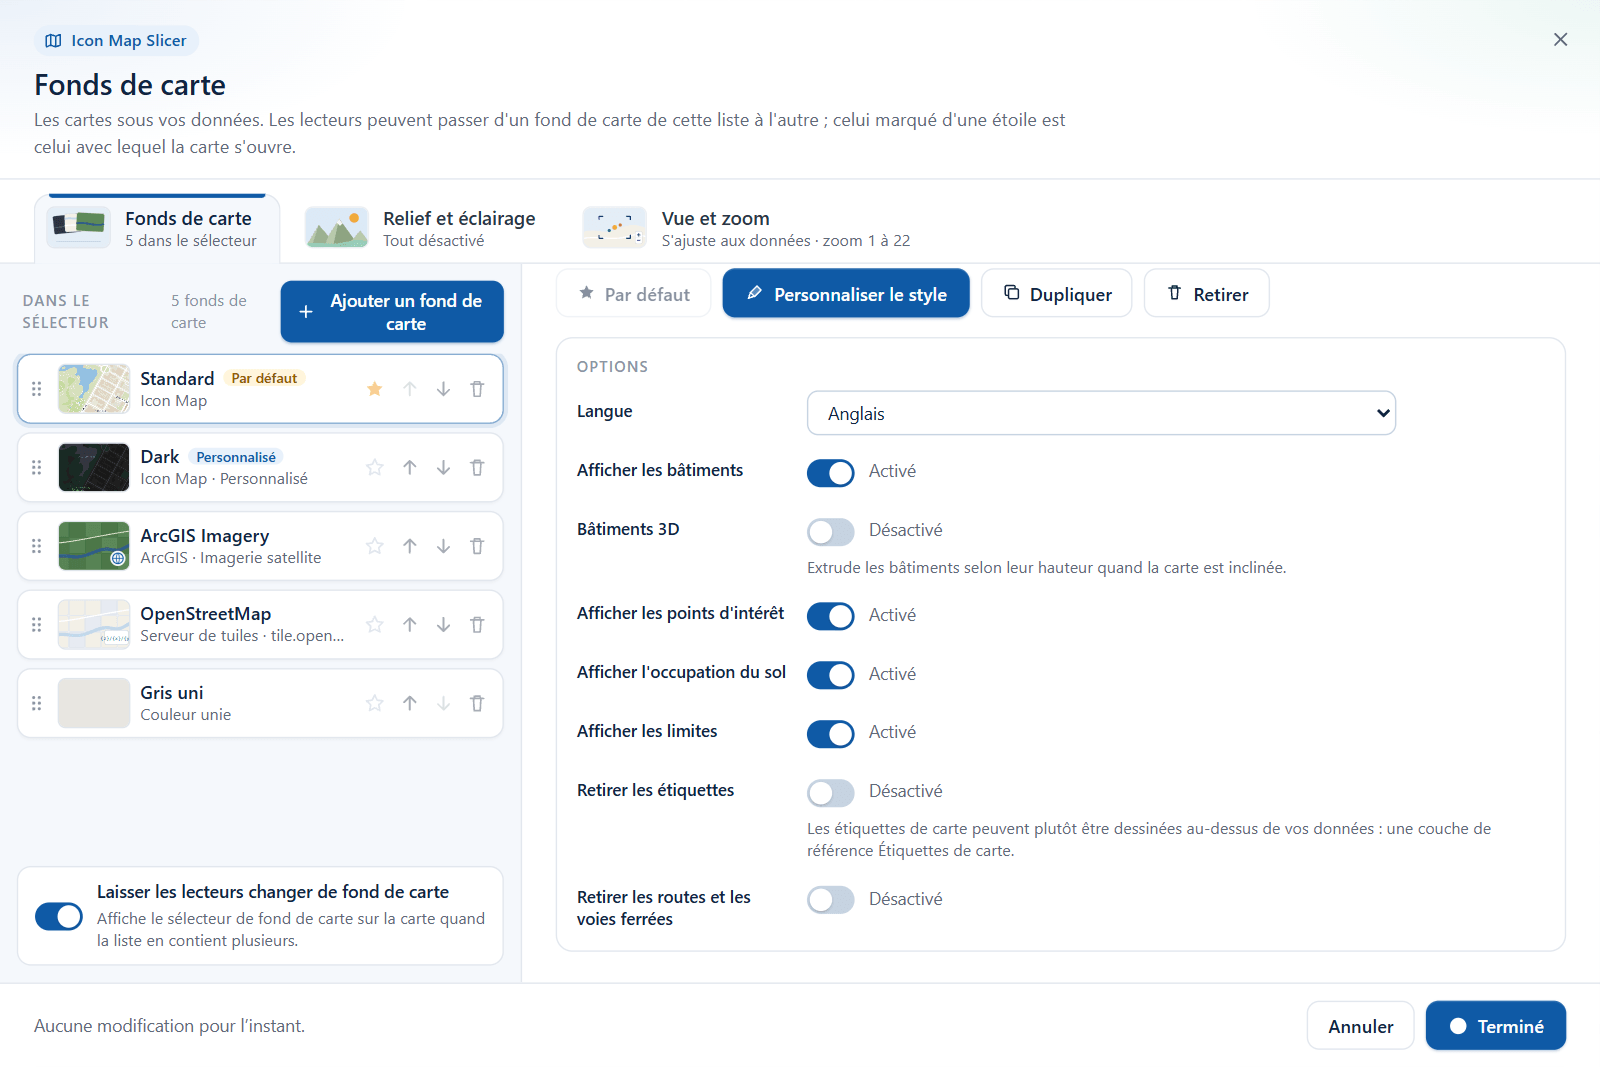
Task: Select Gris uni color thumbnail
Action: 94,703
